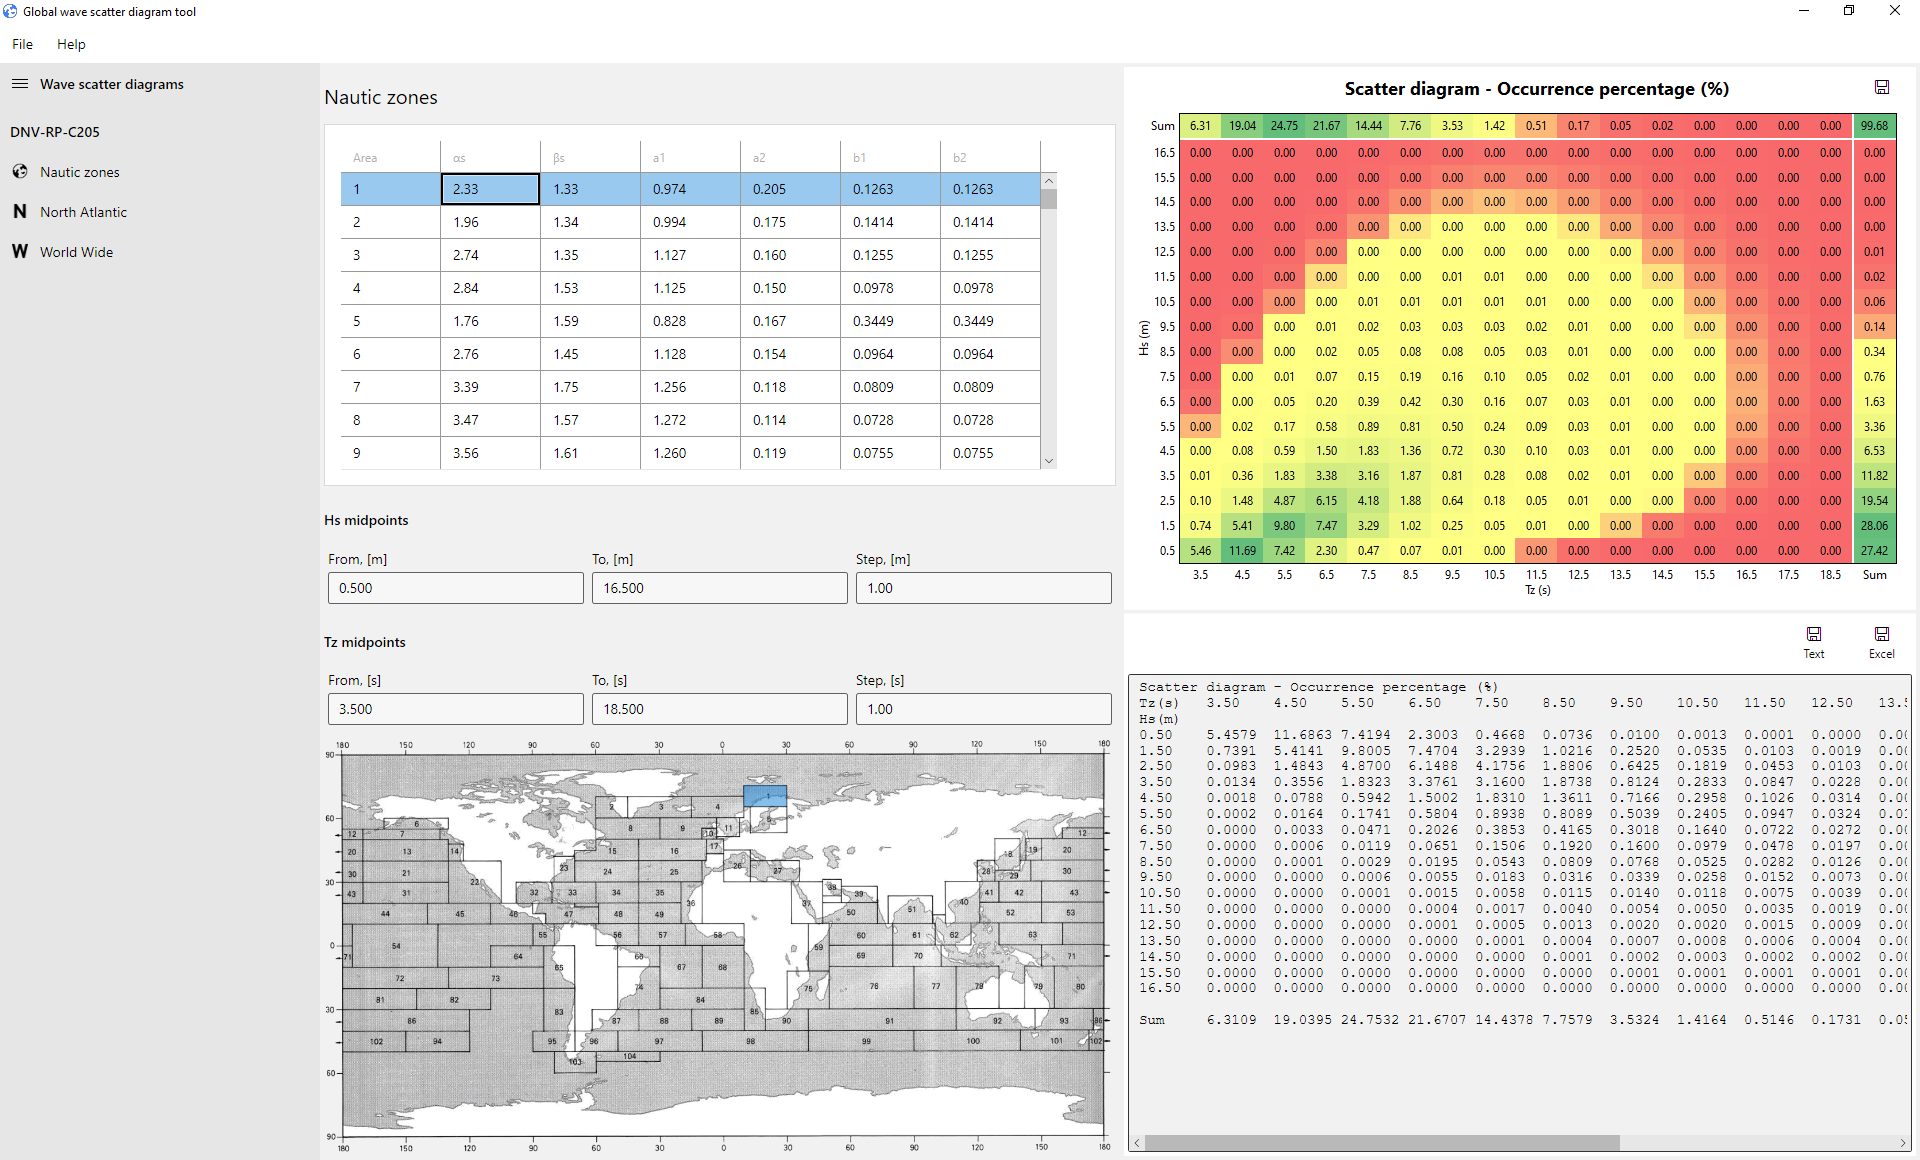This screenshot has height=1160, width=1920.
Task: Click zone 54 on the world map
Action: pos(396,945)
